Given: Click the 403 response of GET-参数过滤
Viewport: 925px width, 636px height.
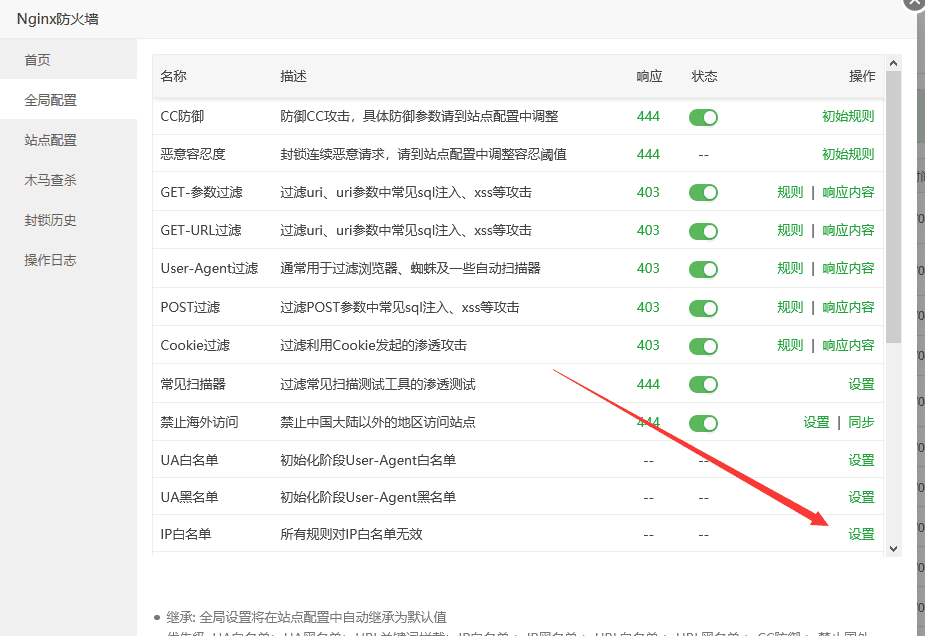Looking at the screenshot, I should pos(648,192).
